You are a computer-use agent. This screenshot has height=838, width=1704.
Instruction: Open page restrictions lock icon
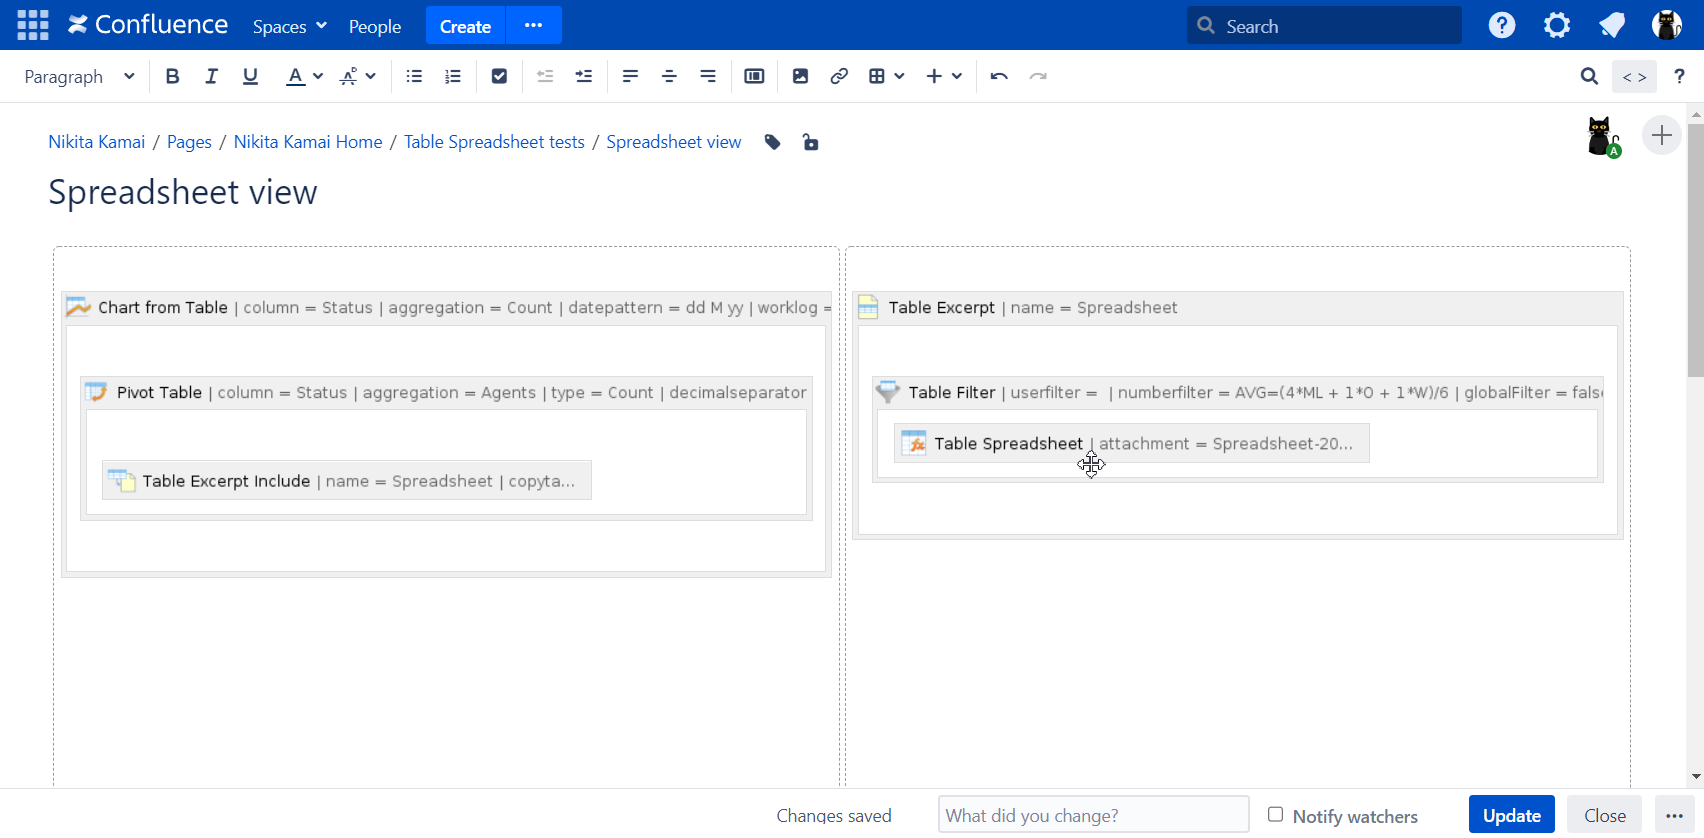tap(810, 143)
